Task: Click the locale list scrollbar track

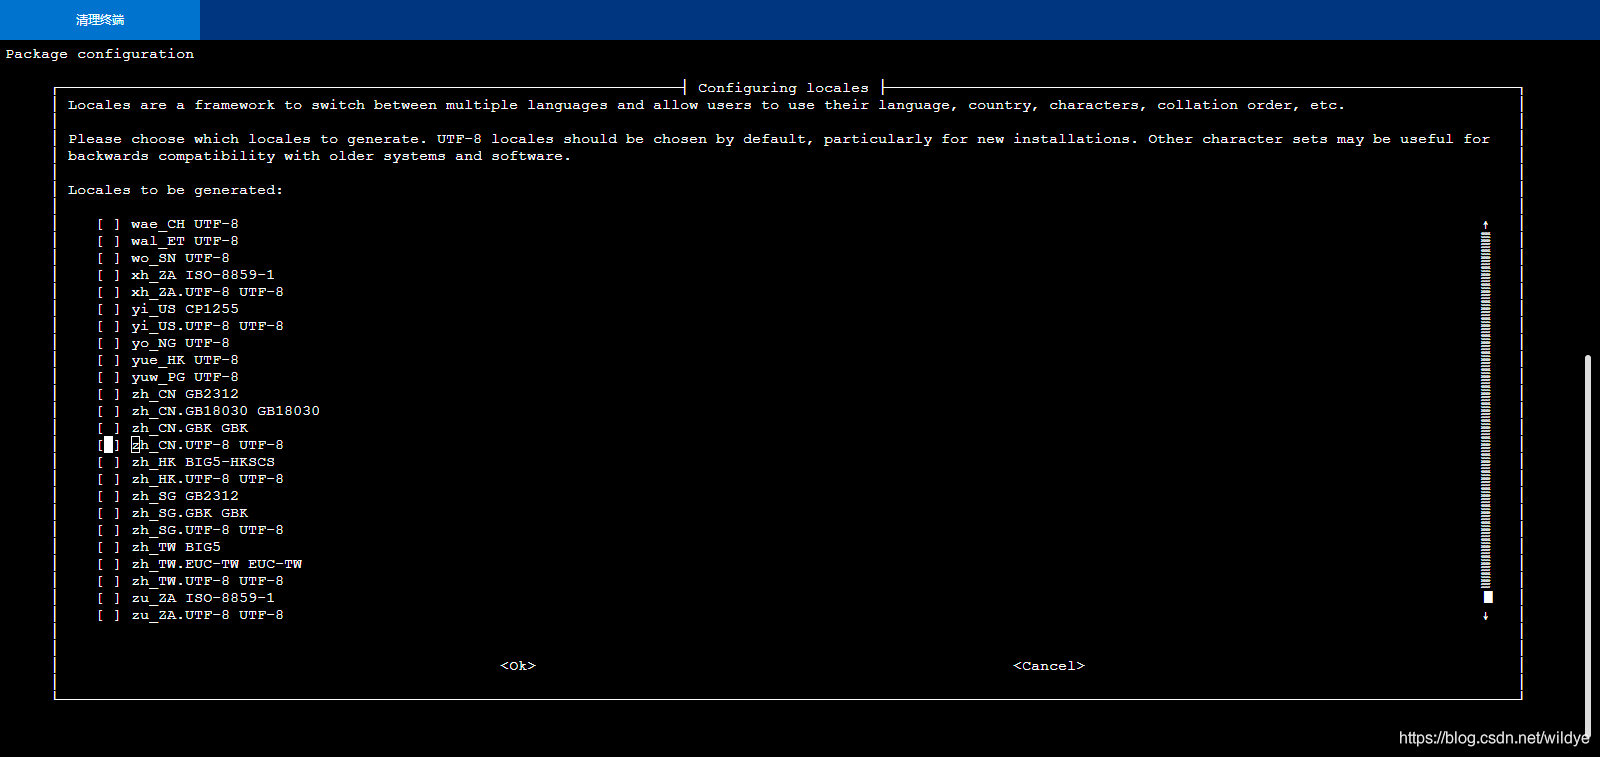Action: [x=1486, y=410]
